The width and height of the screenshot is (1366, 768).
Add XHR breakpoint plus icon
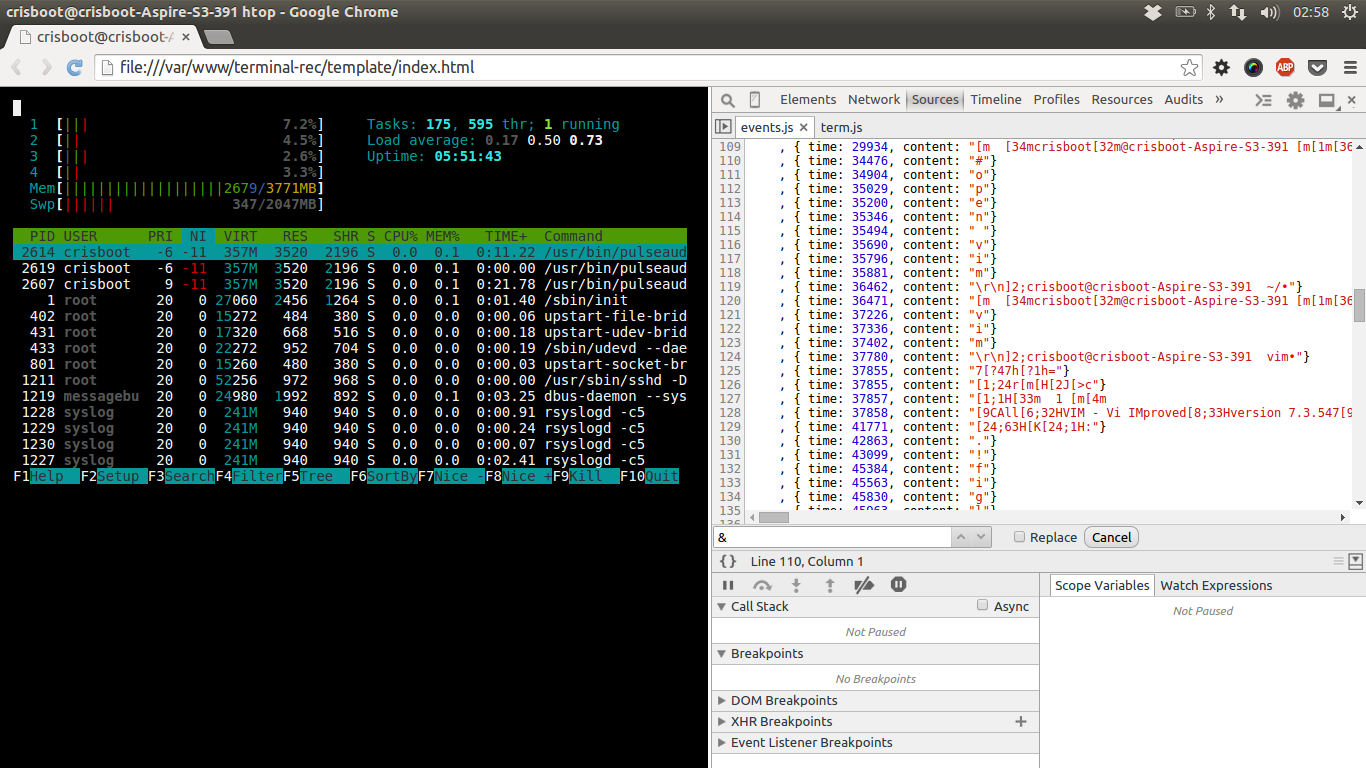tap(1021, 721)
